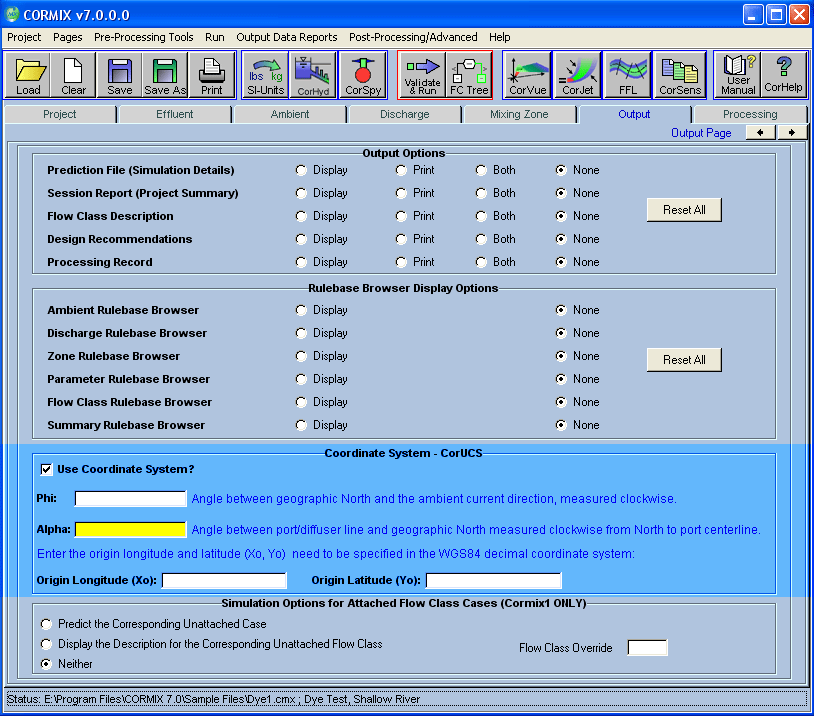
Task: Select Display for Ambient Rulebase Browser
Action: tap(301, 310)
